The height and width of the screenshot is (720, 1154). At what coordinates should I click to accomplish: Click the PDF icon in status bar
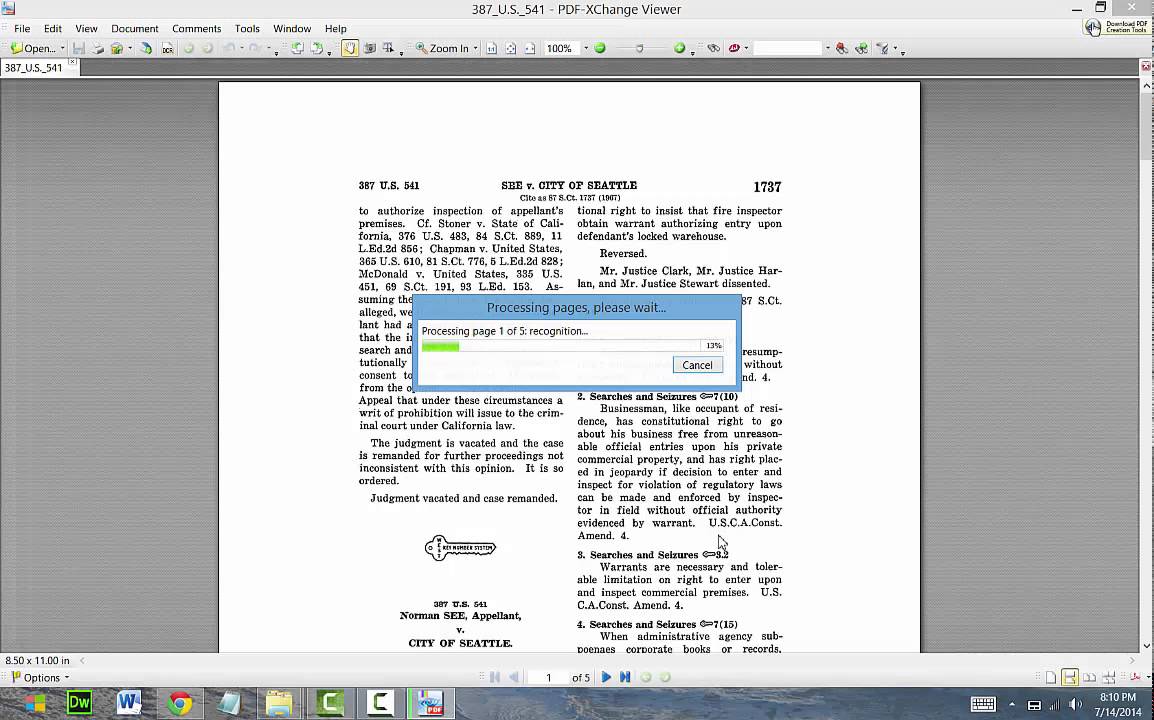click(1136, 677)
